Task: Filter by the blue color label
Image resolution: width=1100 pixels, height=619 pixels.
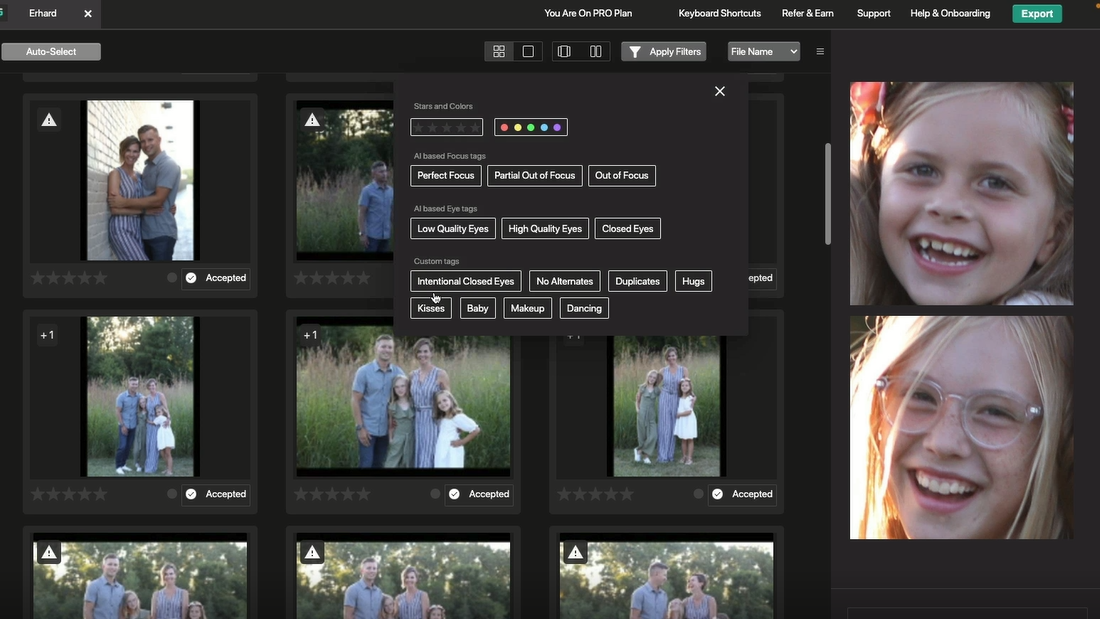Action: tap(544, 128)
